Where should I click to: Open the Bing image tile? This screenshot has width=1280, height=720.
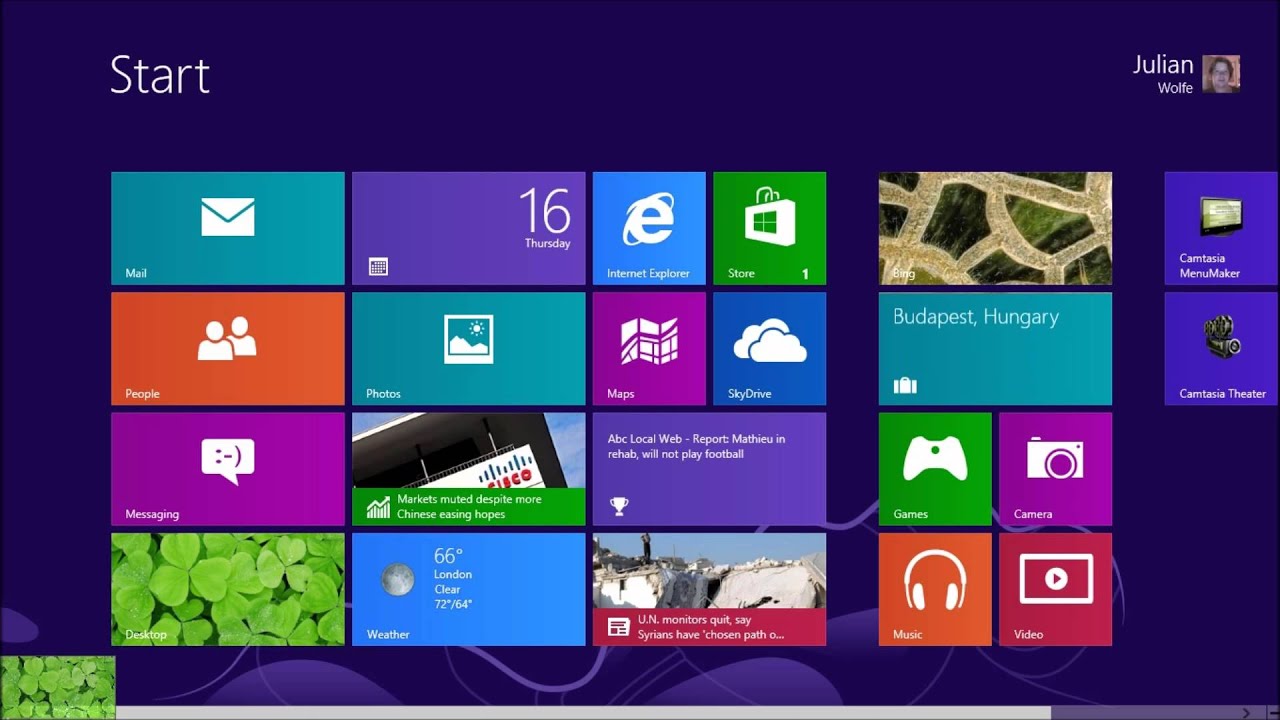coord(995,228)
